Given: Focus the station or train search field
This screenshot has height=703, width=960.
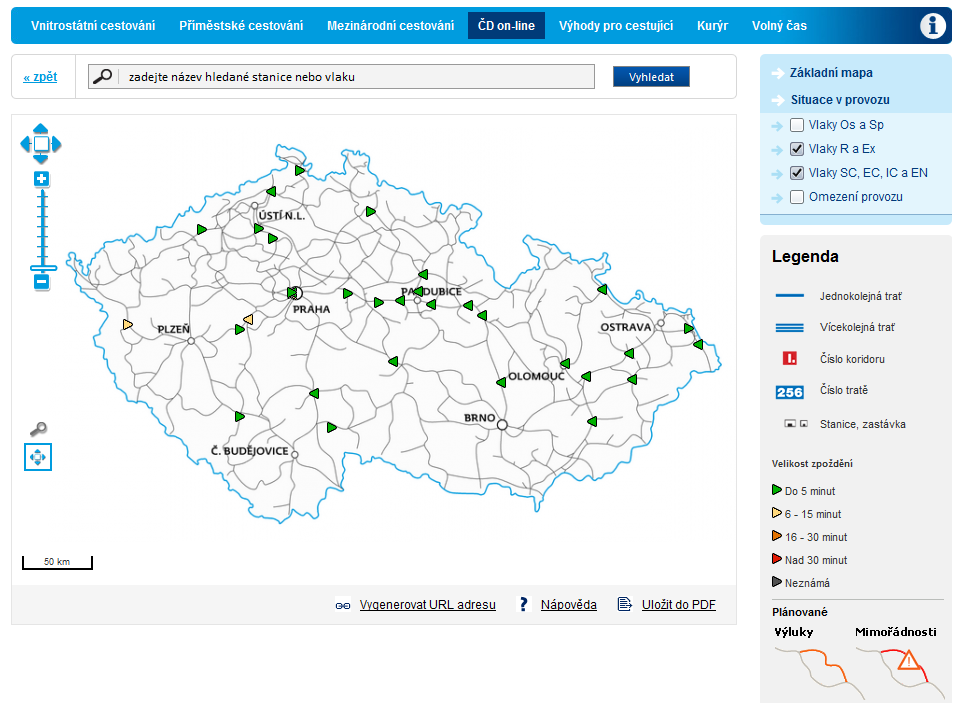Looking at the screenshot, I should (355, 77).
